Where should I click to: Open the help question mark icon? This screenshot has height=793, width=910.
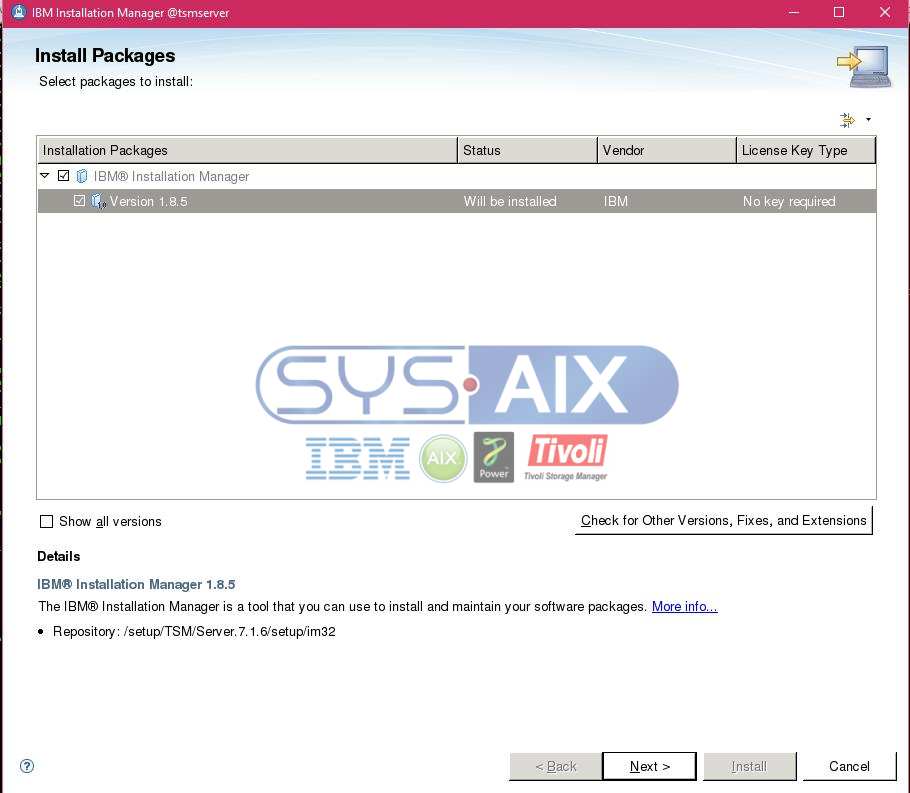coord(27,766)
